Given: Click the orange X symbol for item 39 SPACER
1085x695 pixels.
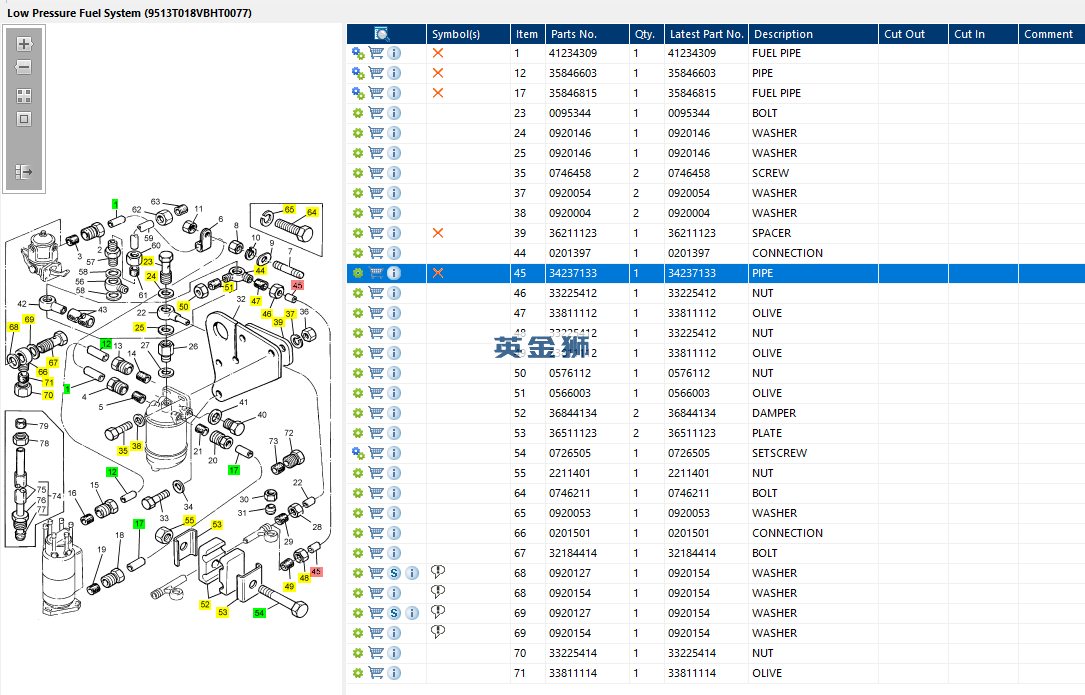Looking at the screenshot, I should 437,233.
